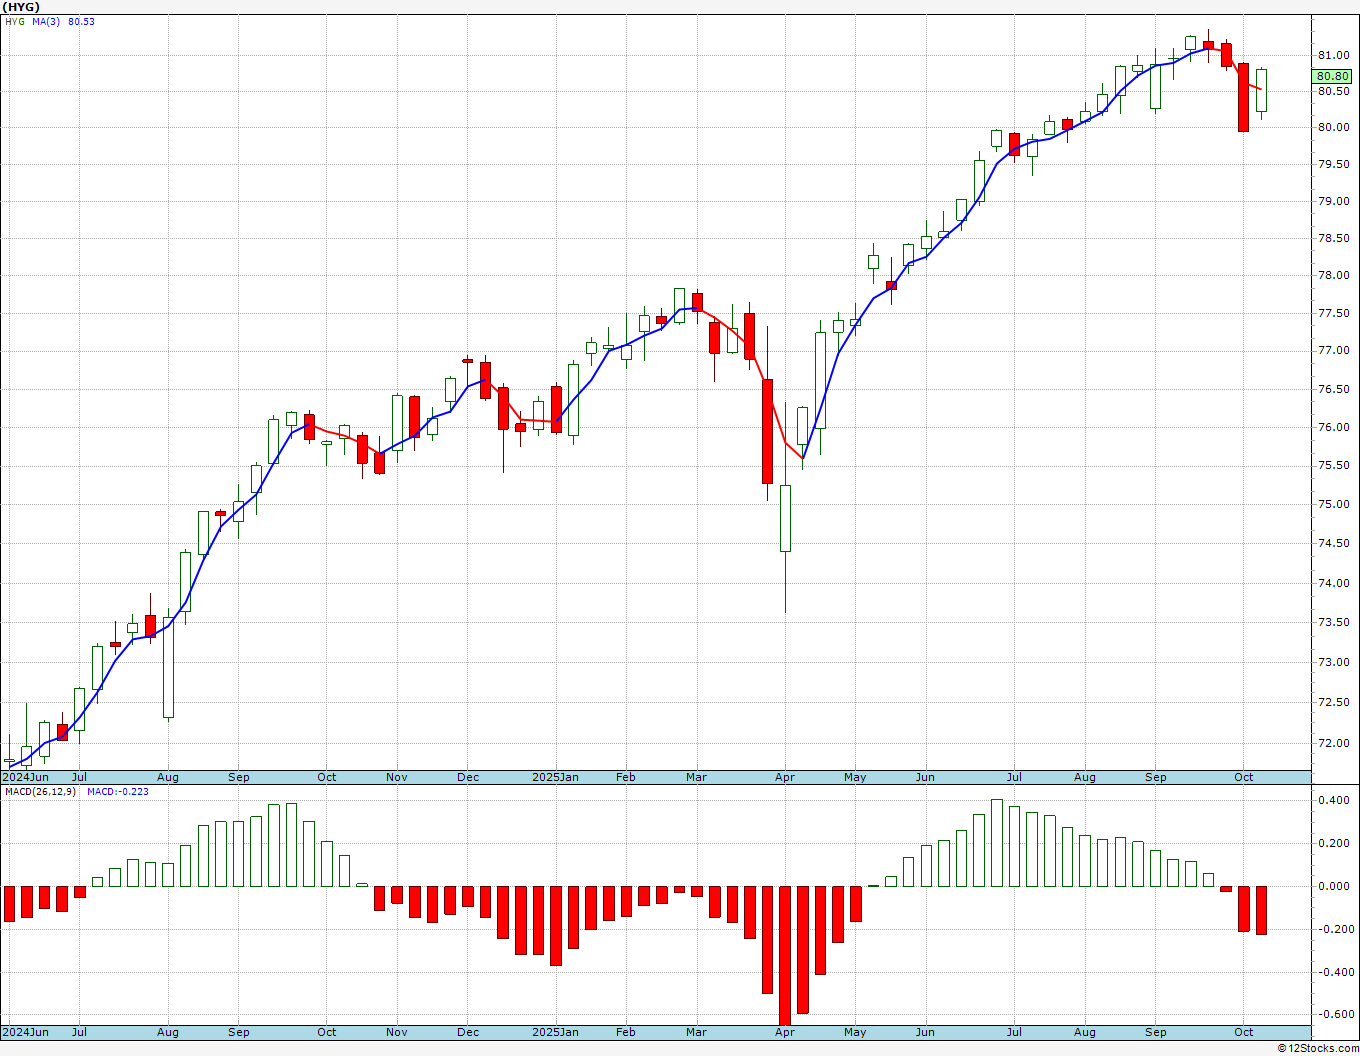Select the 75.00 price axis label
This screenshot has width=1360, height=1056.
pyautogui.click(x=1332, y=504)
